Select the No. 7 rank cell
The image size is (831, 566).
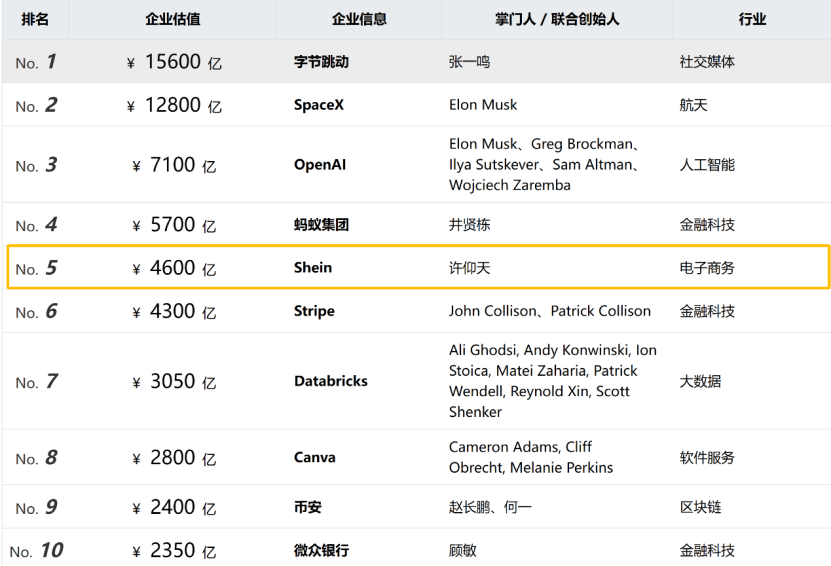coord(36,382)
